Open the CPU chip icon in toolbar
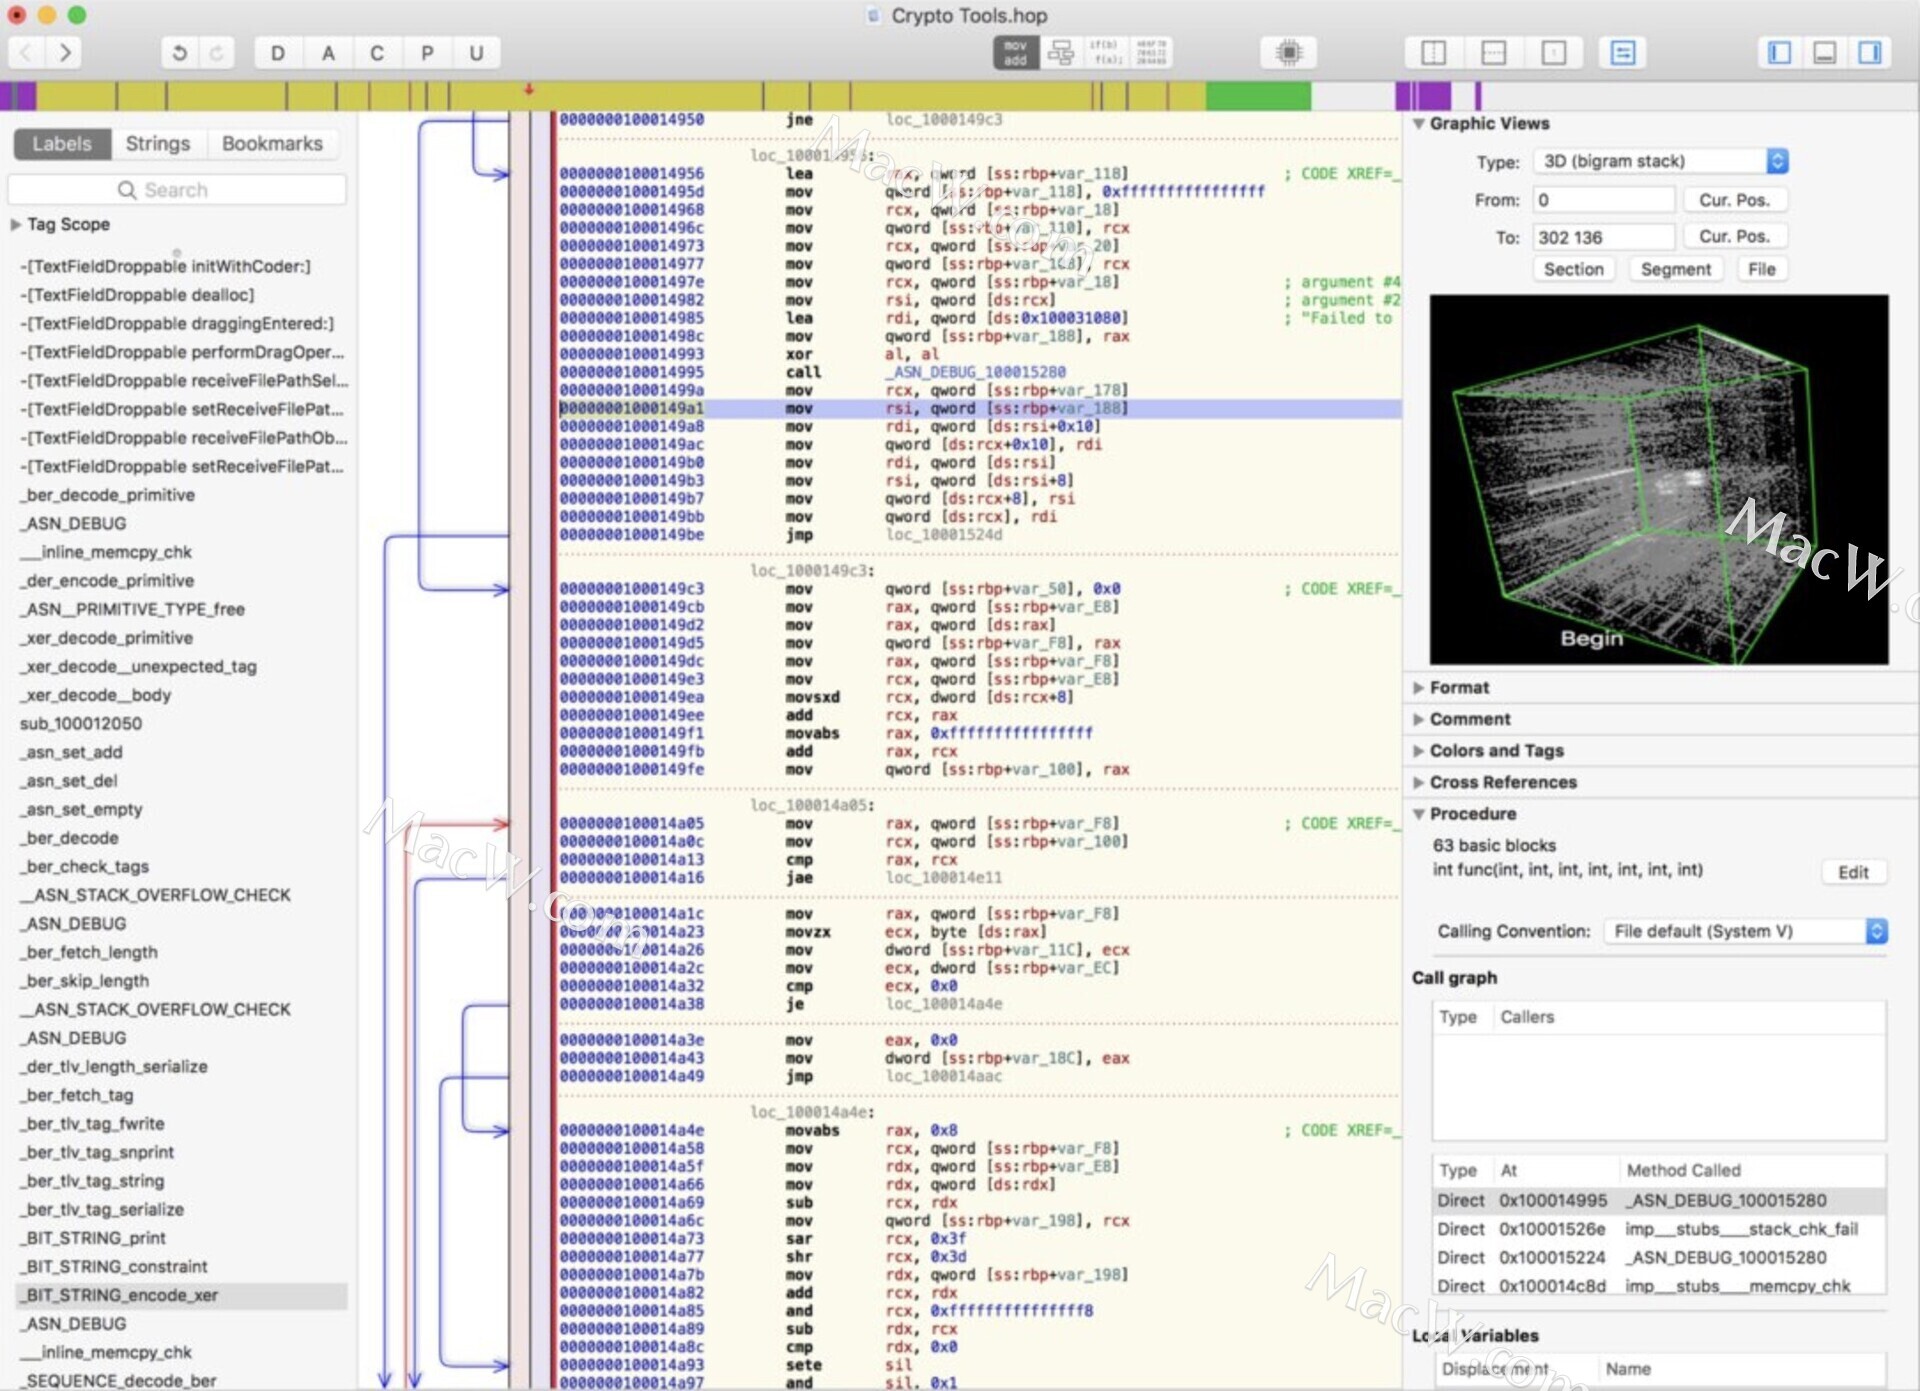Screen dimensions: 1920x1391 point(1289,53)
